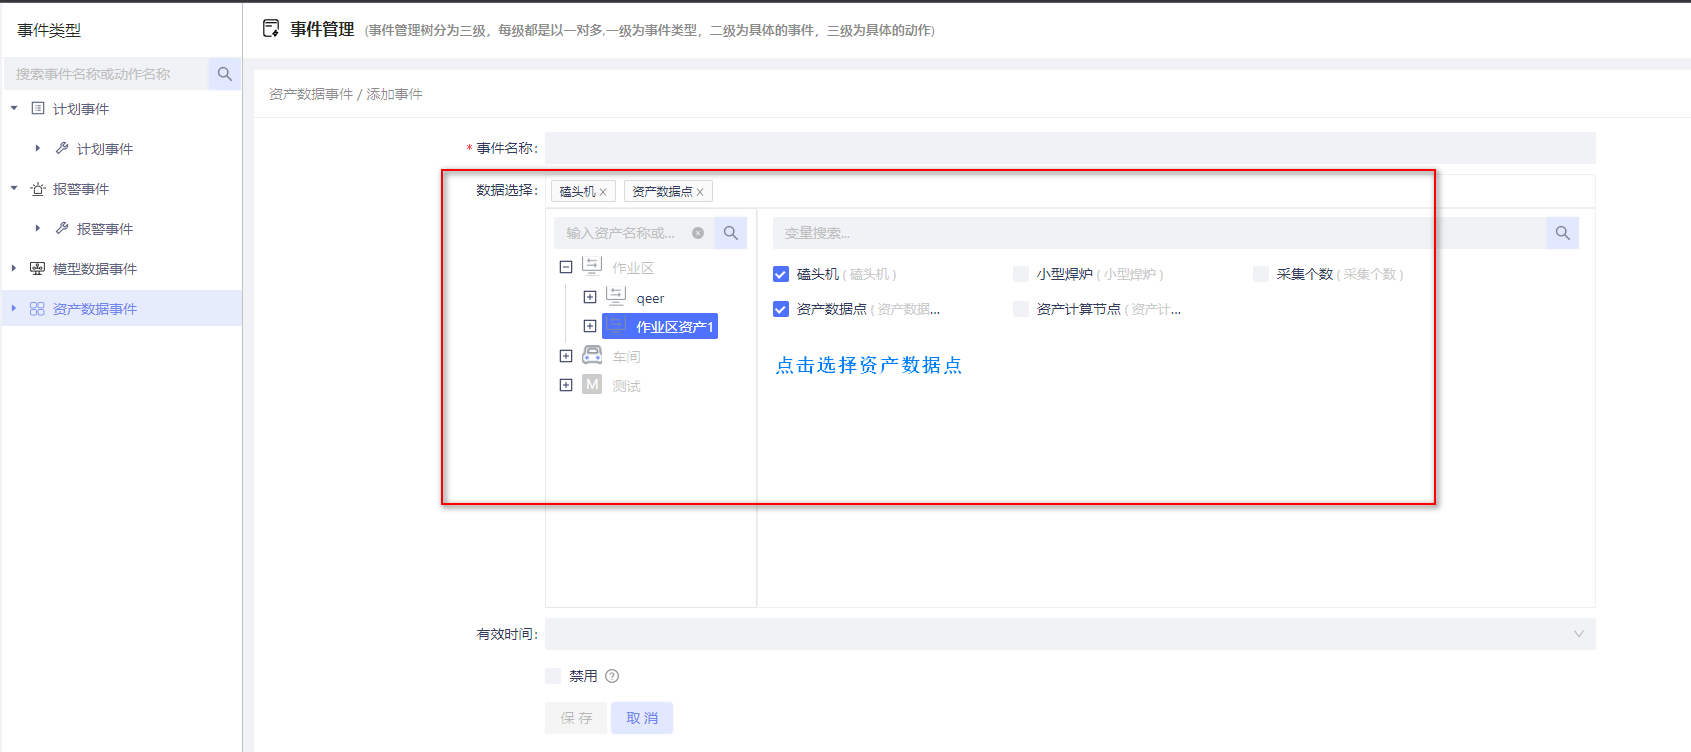Image resolution: width=1691 pixels, height=752 pixels.
Task: Enable the 禁用 checkbox
Action: point(553,676)
